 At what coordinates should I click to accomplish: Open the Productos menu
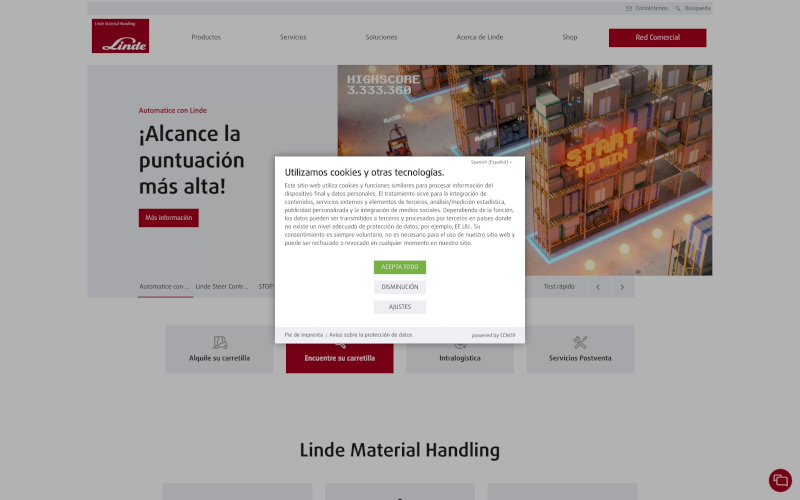[206, 38]
